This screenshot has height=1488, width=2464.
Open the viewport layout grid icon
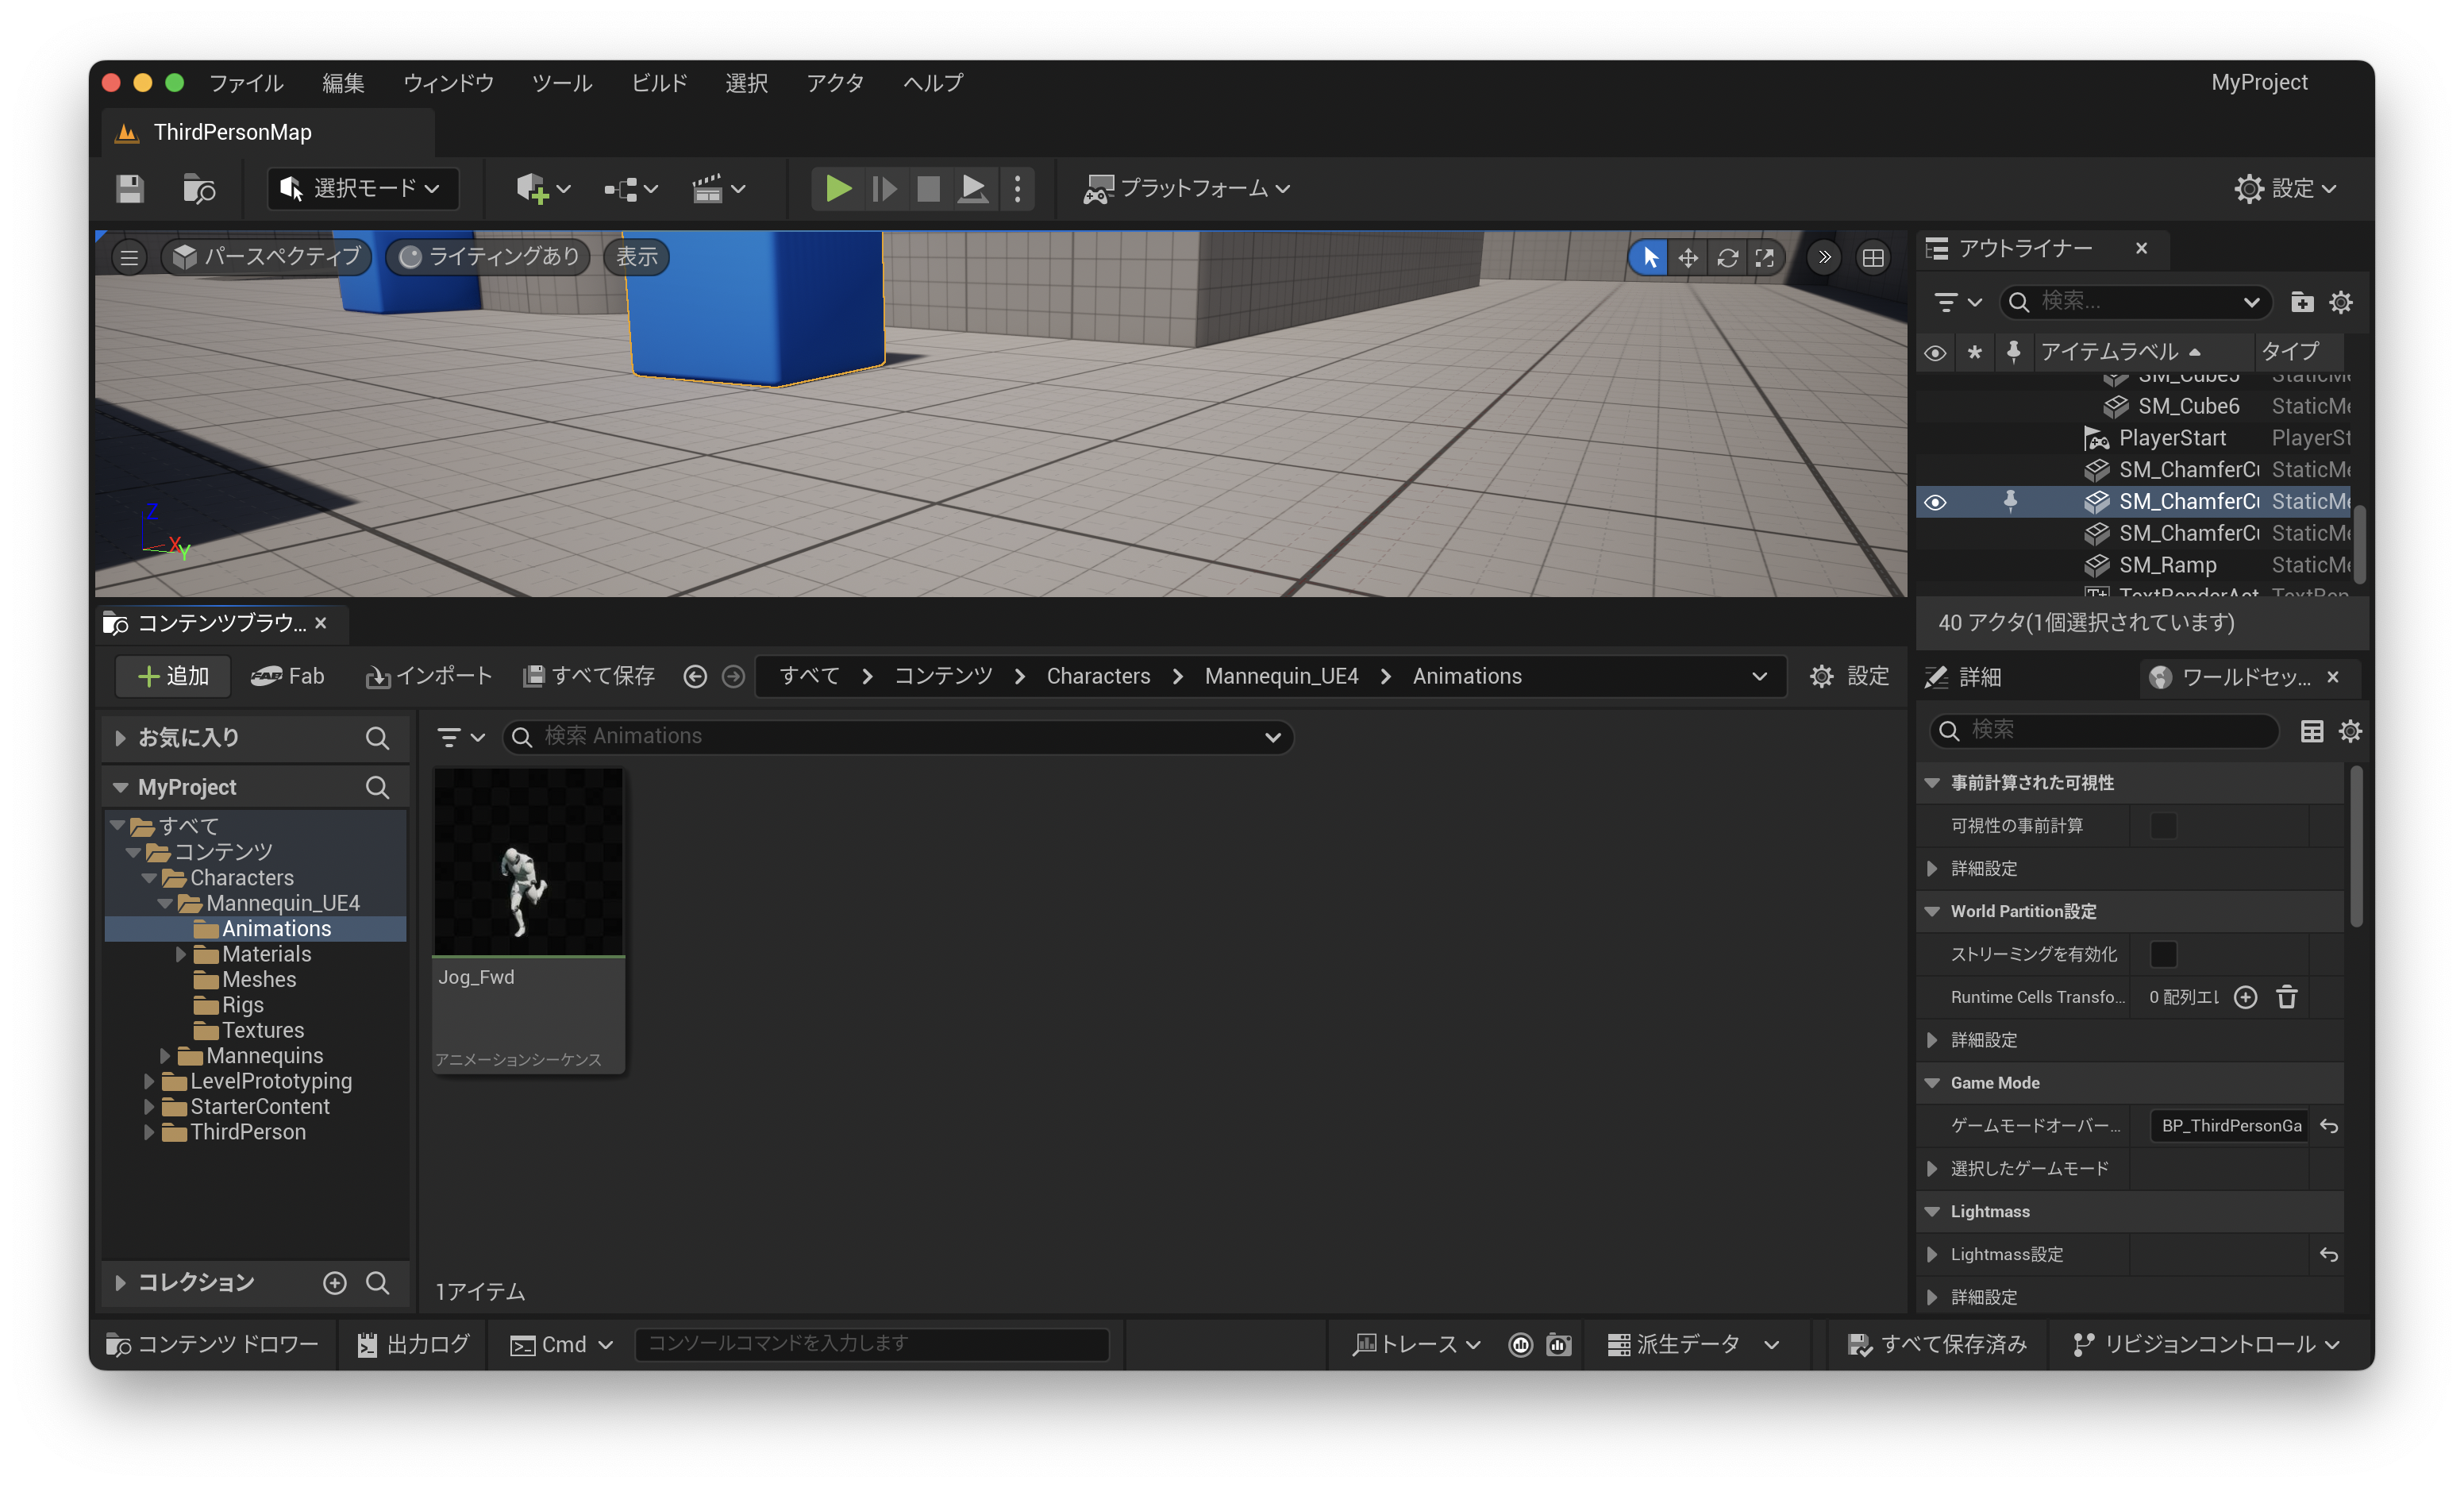pos(1873,258)
